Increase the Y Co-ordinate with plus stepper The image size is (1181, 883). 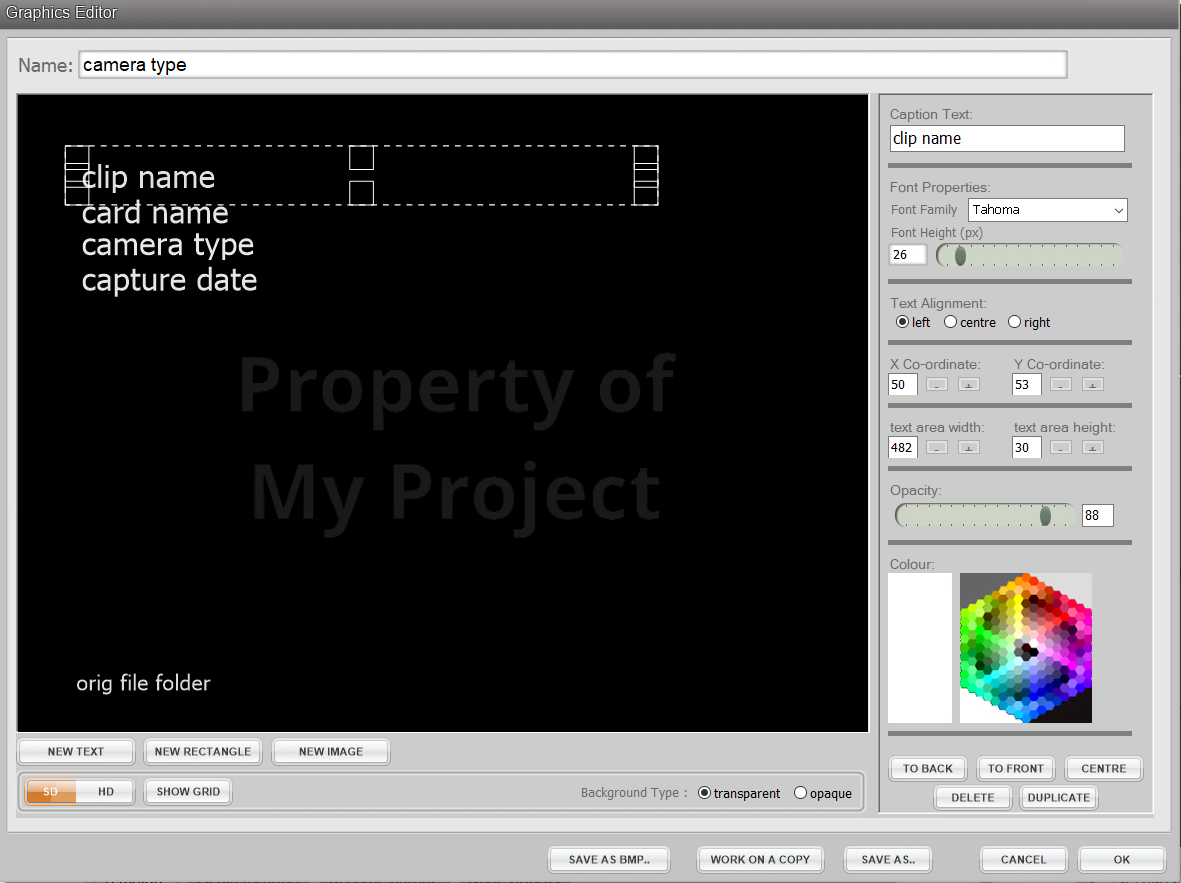[x=1093, y=385]
